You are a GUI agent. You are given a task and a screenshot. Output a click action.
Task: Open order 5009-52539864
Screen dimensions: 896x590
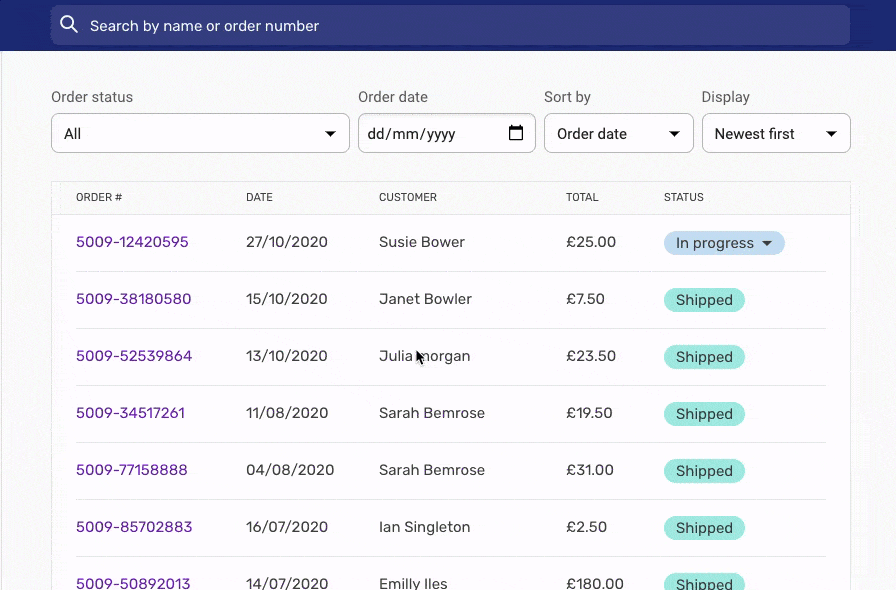click(133, 356)
